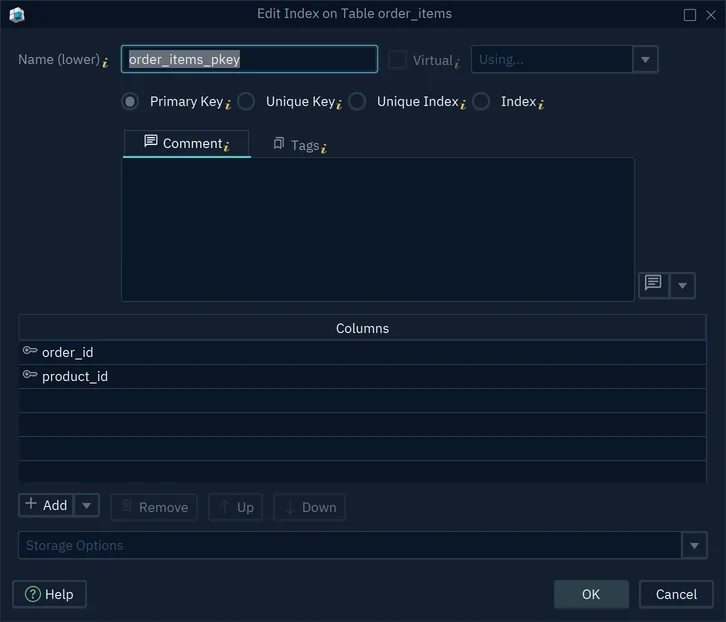The image size is (726, 622).
Task: Click info icon on Tags tab
Action: 324,148
